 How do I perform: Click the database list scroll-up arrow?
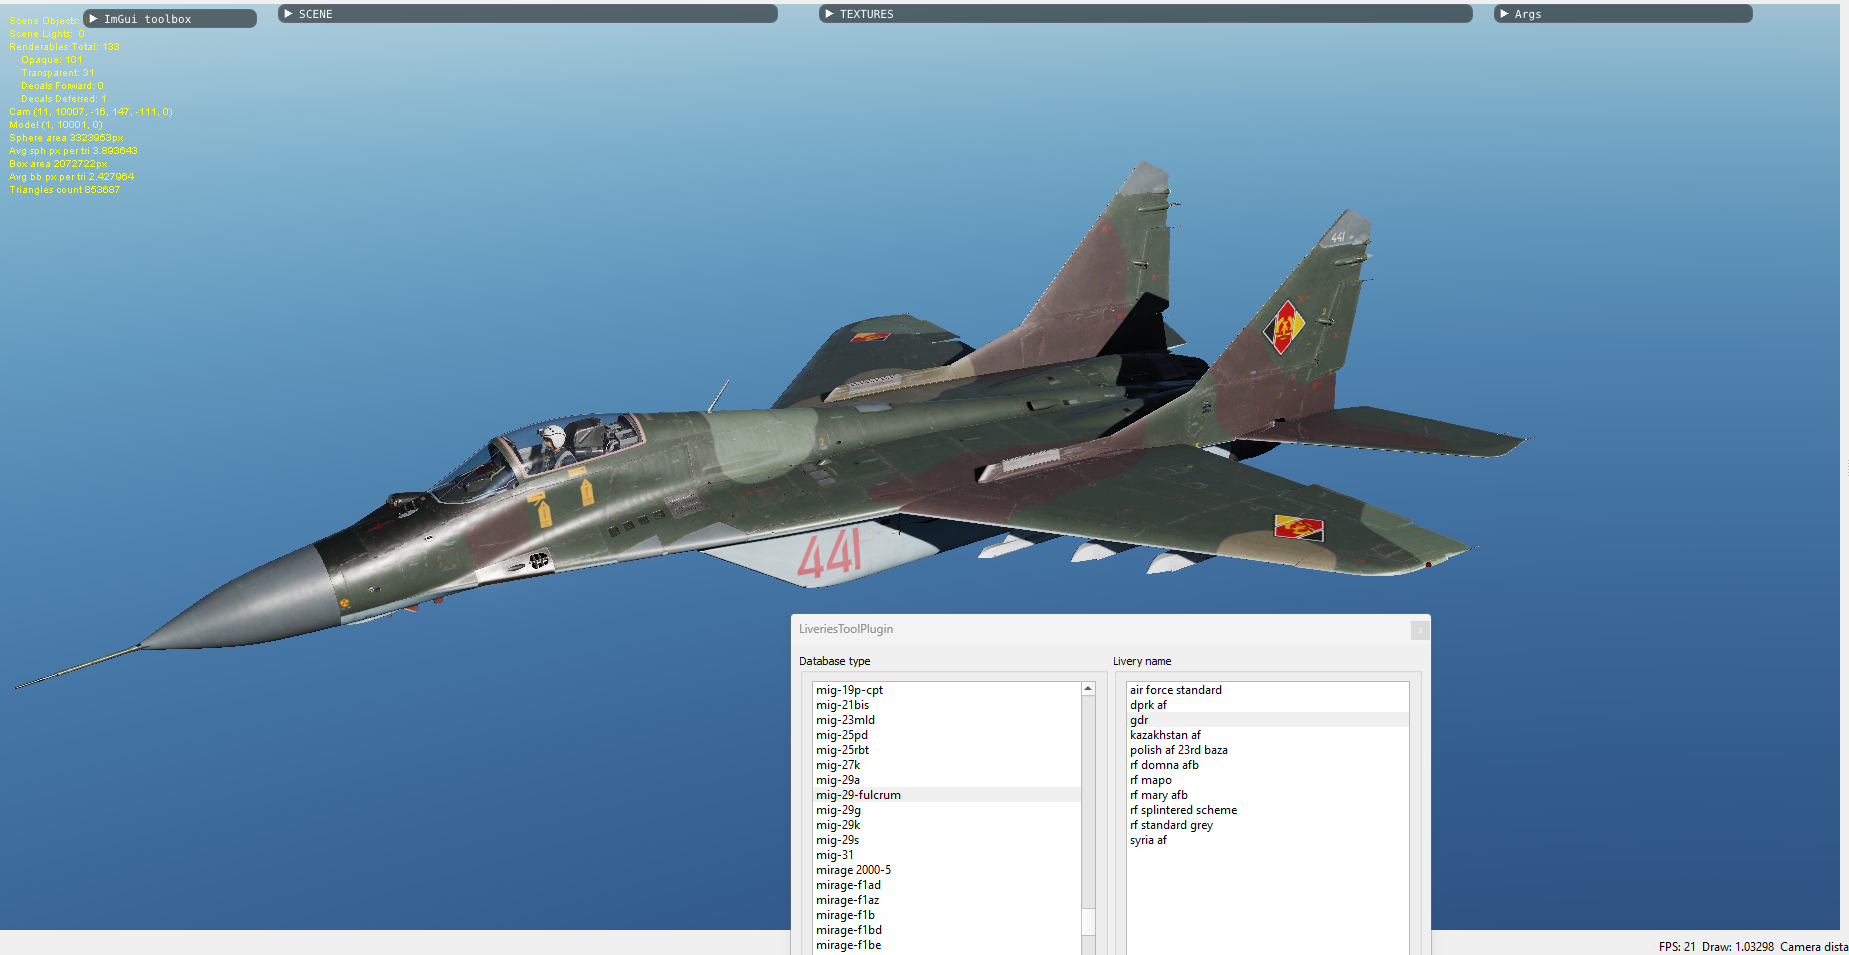click(x=1088, y=689)
